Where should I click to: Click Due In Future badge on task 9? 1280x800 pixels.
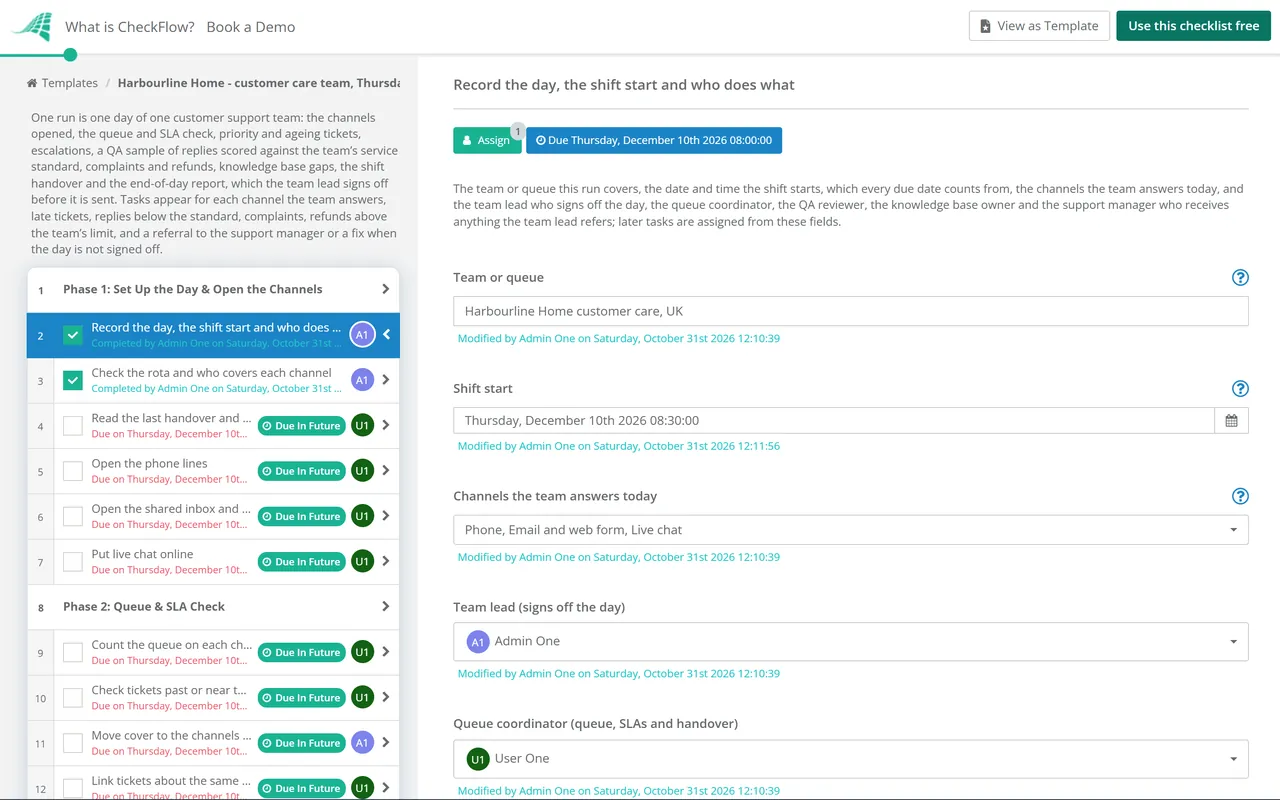(x=301, y=652)
